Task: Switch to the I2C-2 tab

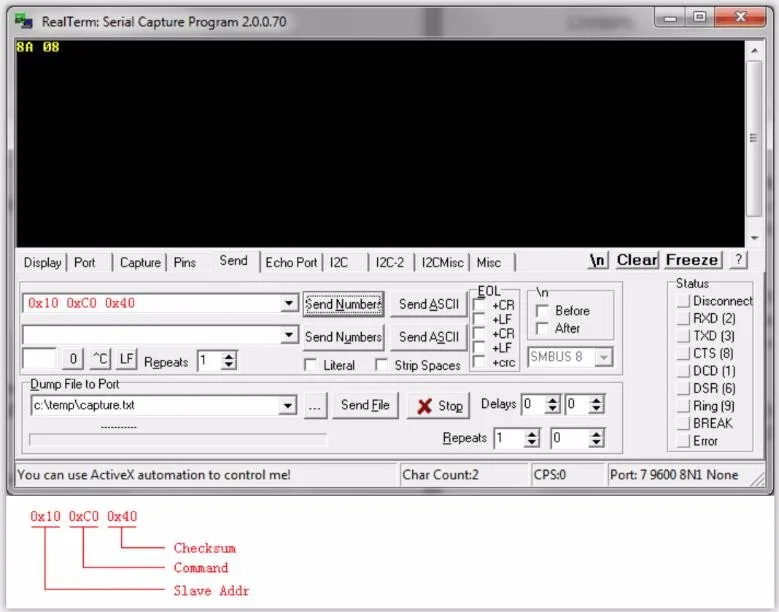Action: click(390, 262)
